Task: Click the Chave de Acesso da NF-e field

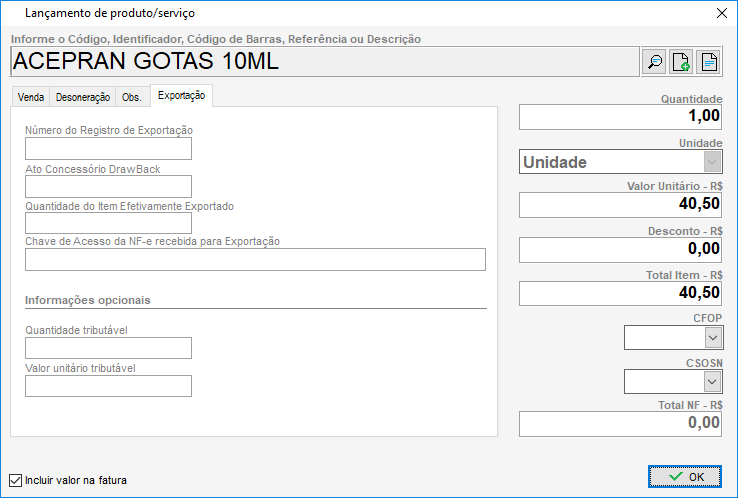Action: pos(255,260)
